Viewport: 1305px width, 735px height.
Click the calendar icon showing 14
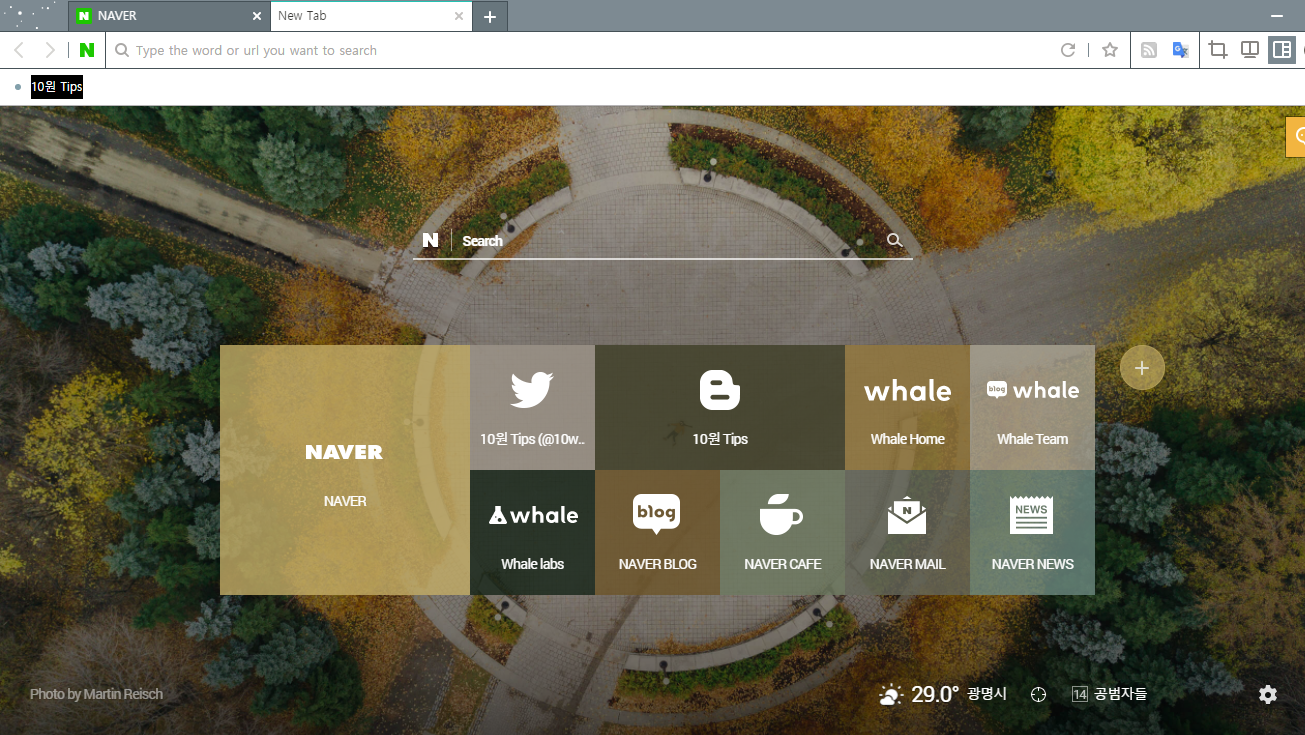point(1078,693)
